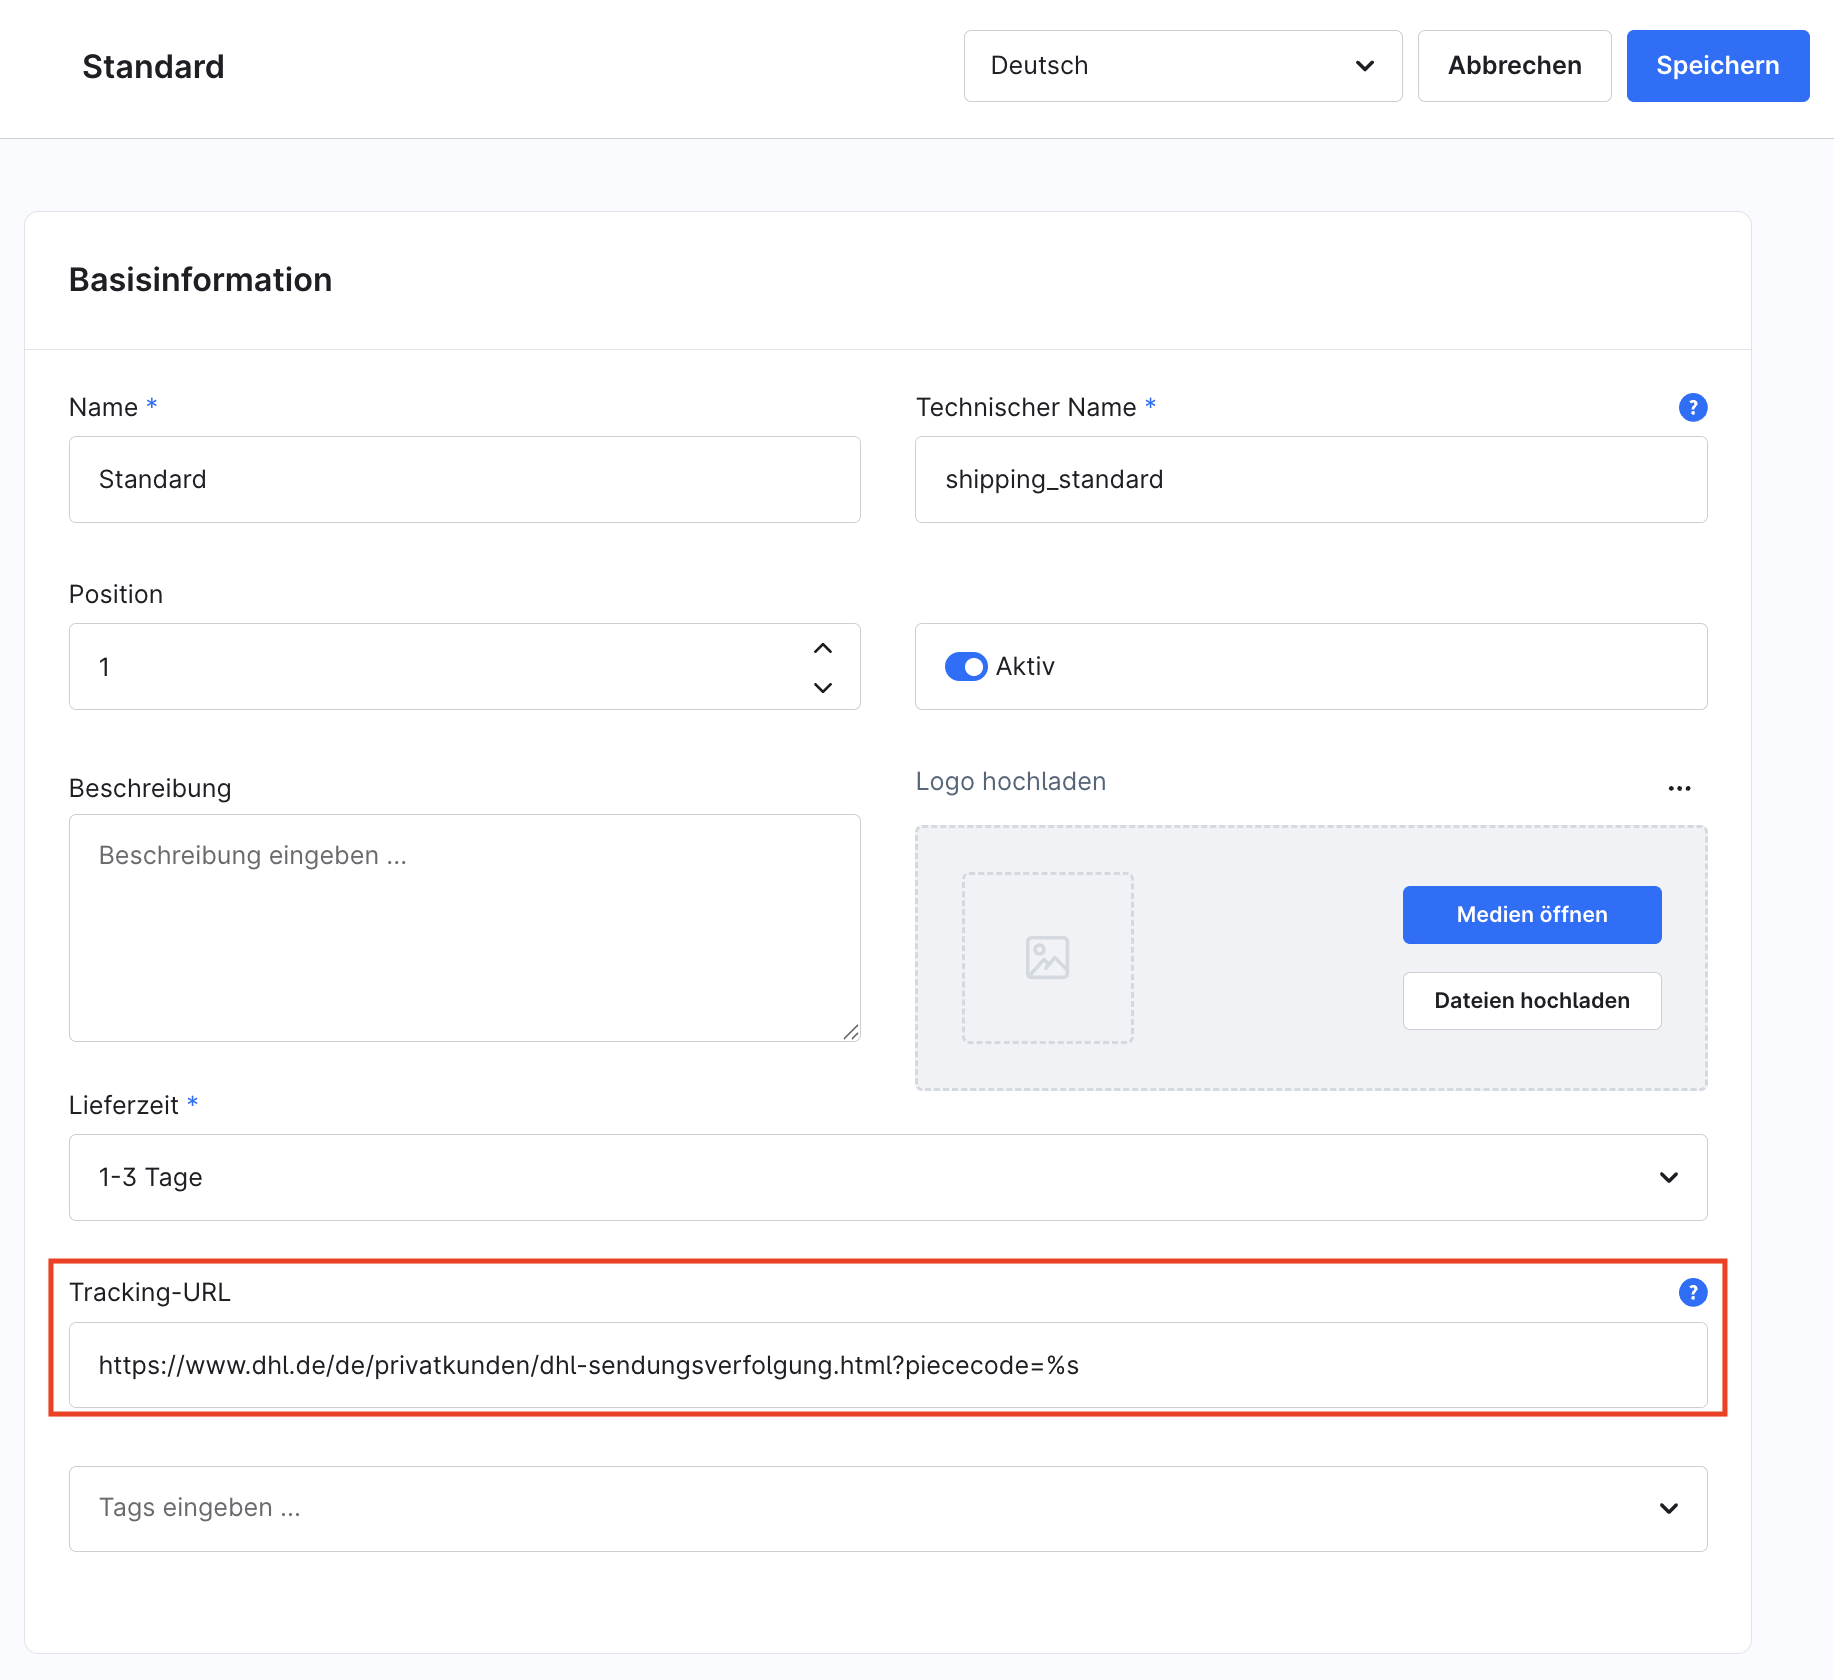This screenshot has width=1834, height=1680.
Task: Click Dateien hochladen button
Action: (1531, 1000)
